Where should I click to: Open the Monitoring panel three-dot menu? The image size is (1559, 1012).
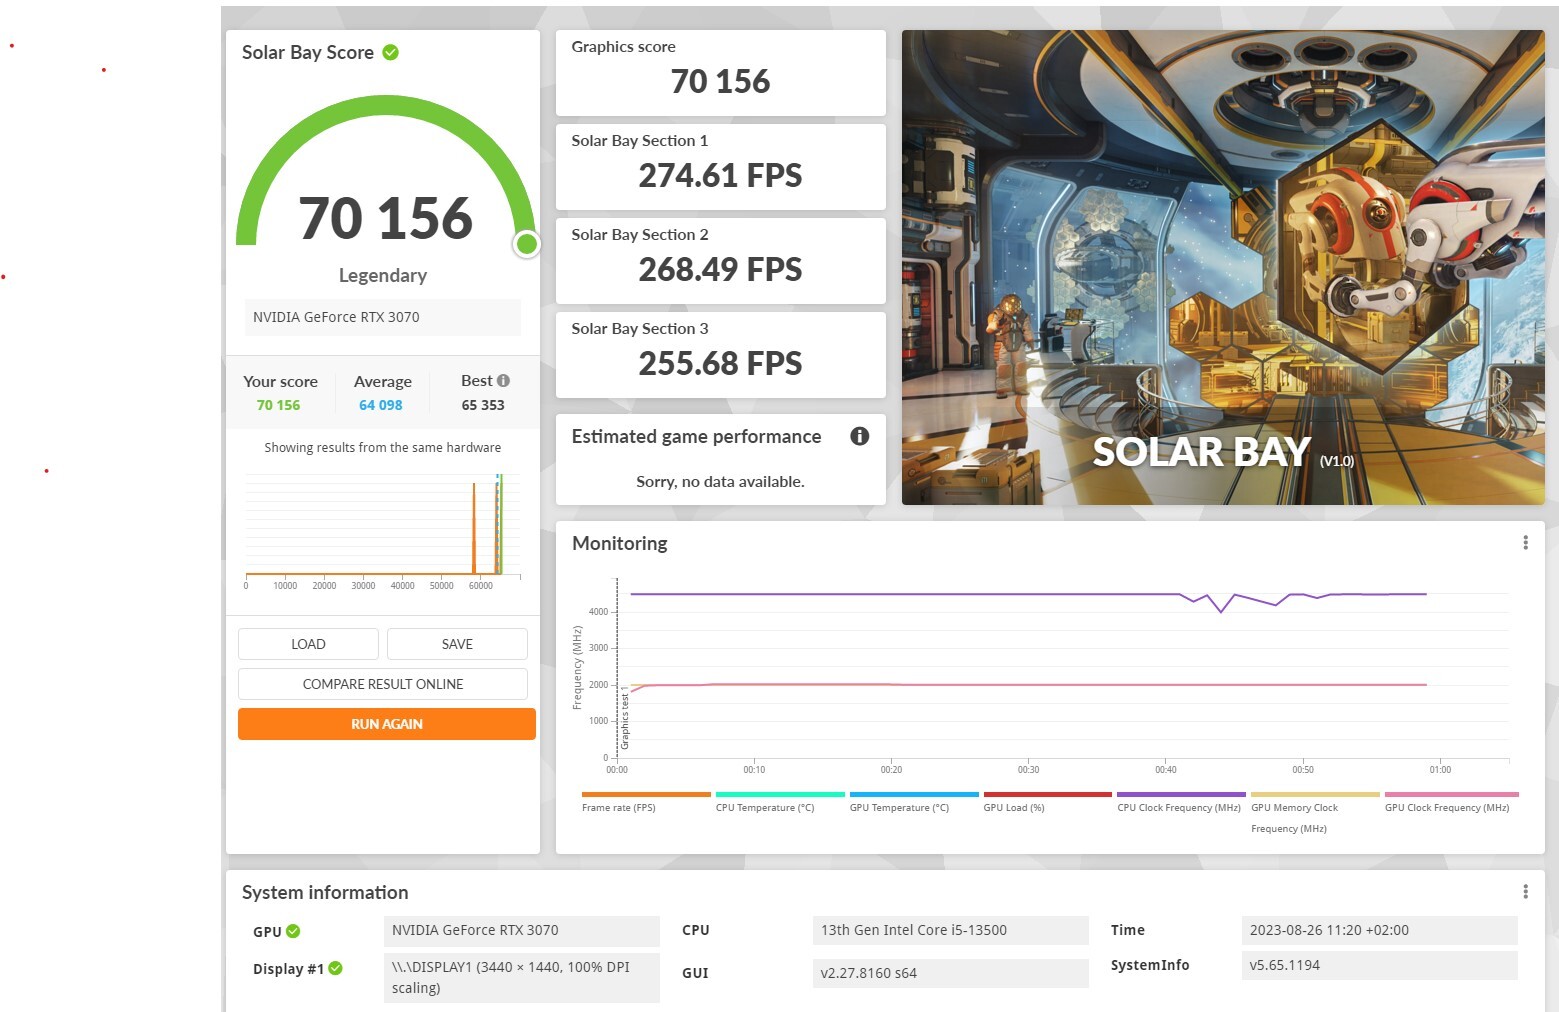(1525, 542)
